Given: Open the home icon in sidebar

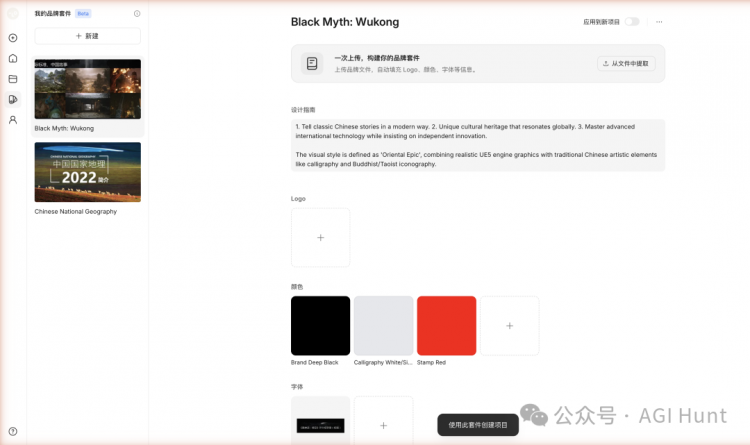Looking at the screenshot, I should 13,58.
